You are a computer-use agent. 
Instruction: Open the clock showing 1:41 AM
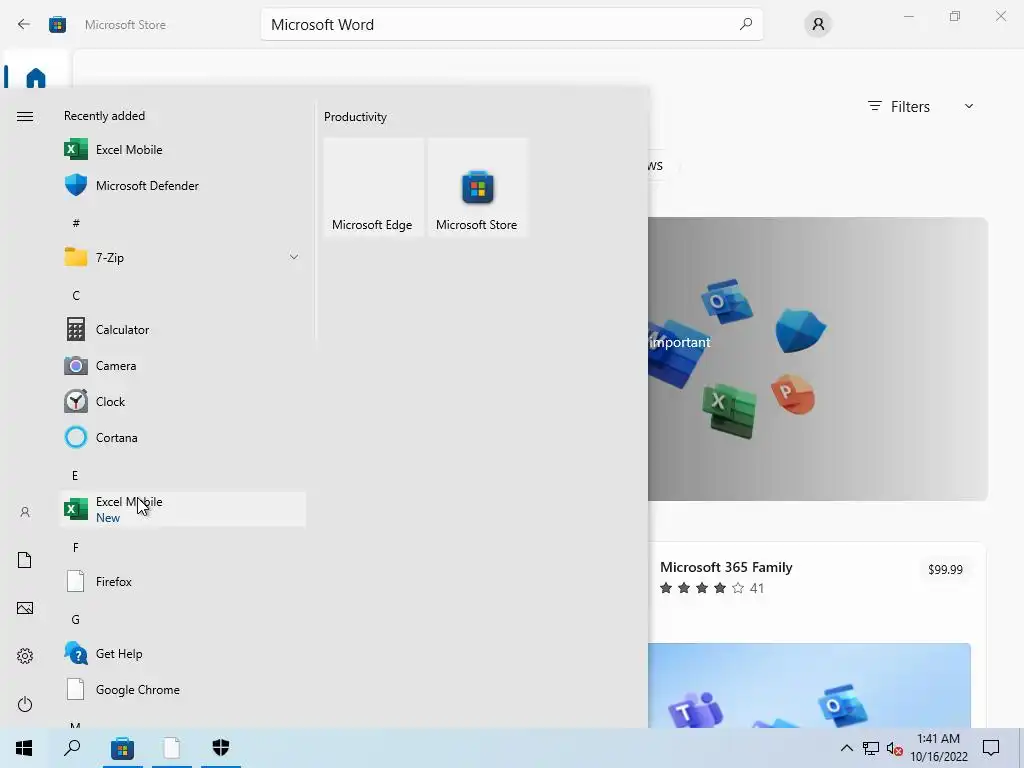[938, 748]
